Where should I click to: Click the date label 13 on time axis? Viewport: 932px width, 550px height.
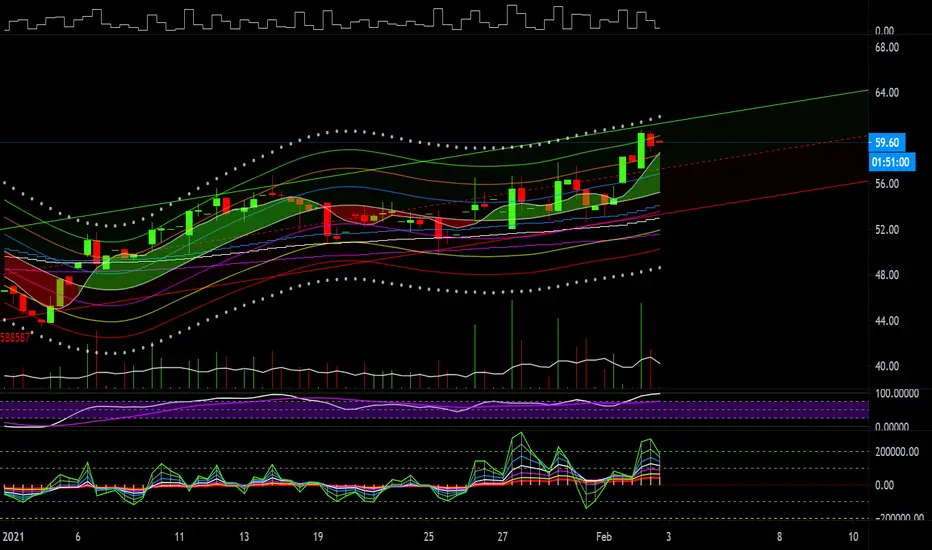coord(244,537)
